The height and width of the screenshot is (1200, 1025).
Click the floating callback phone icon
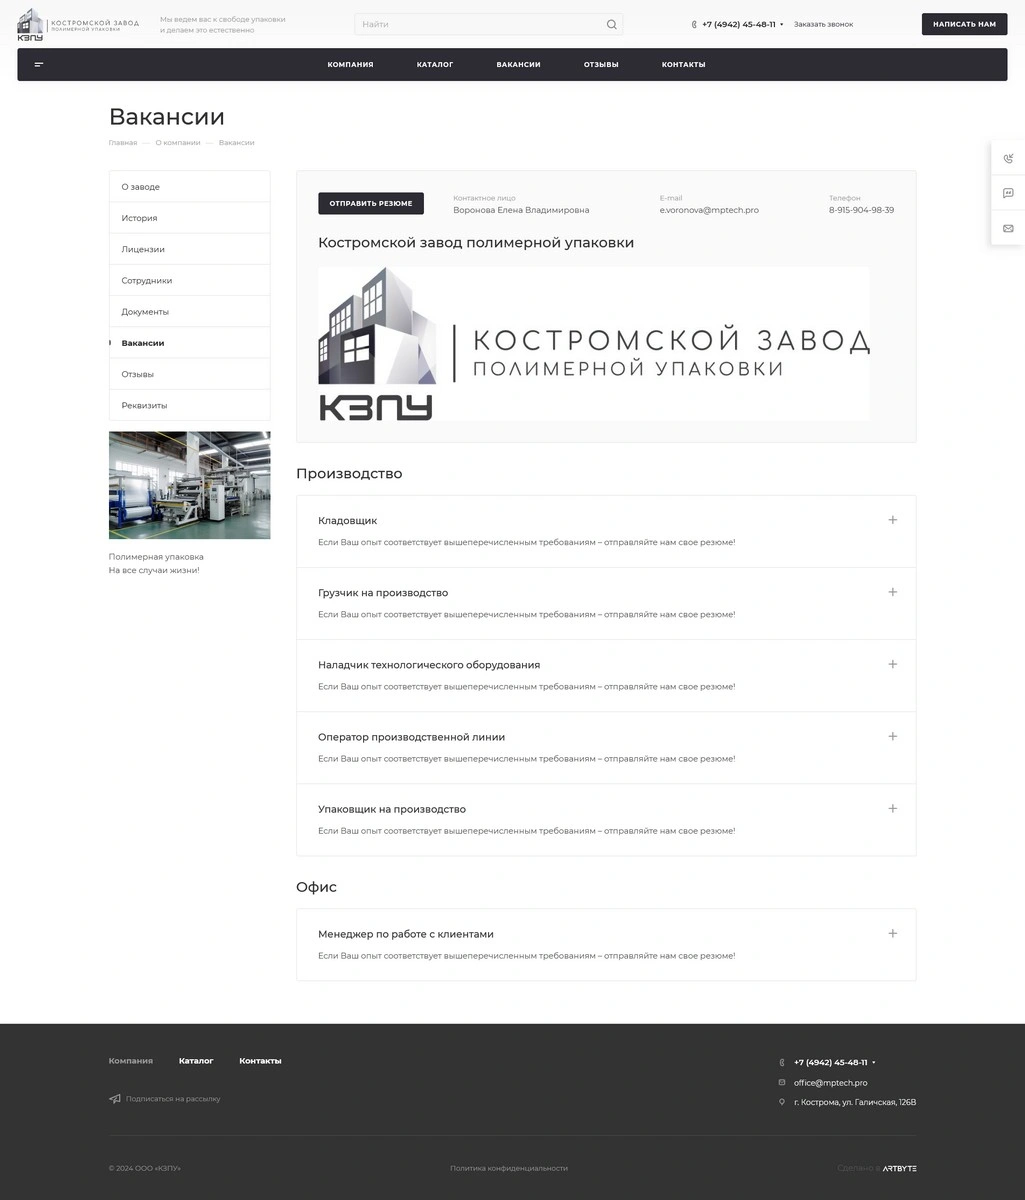pyautogui.click(x=1008, y=158)
